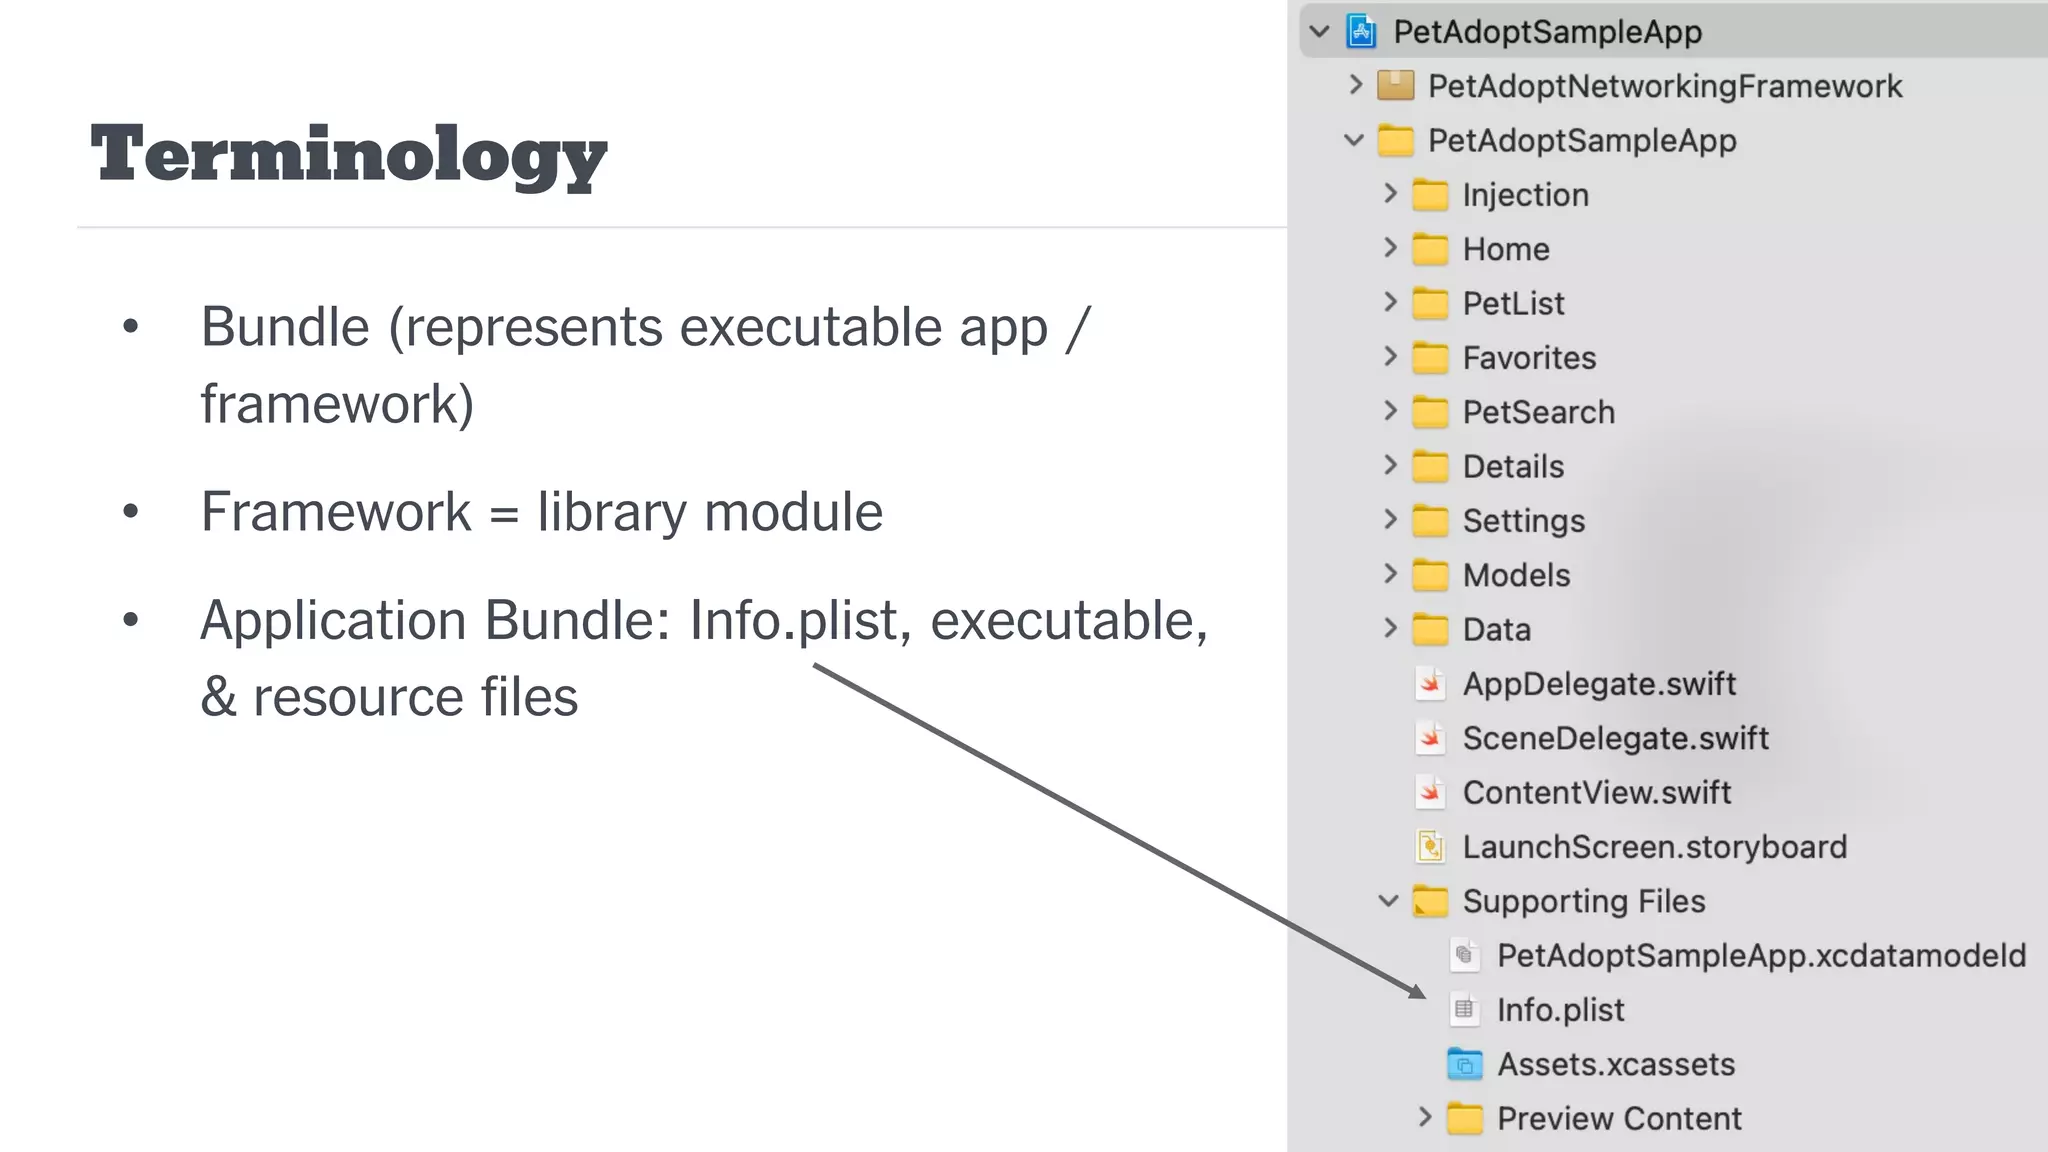Image resolution: width=2048 pixels, height=1152 pixels.
Task: Select the Models folder label
Action: (1516, 575)
